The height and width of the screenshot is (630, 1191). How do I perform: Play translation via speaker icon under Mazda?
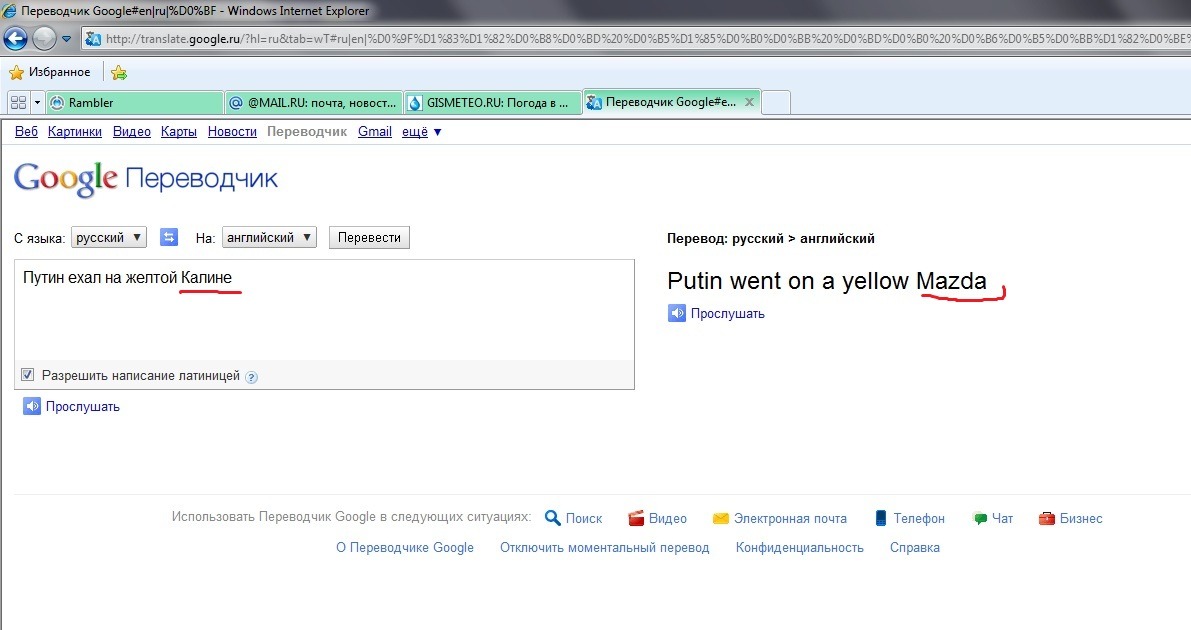tap(677, 313)
